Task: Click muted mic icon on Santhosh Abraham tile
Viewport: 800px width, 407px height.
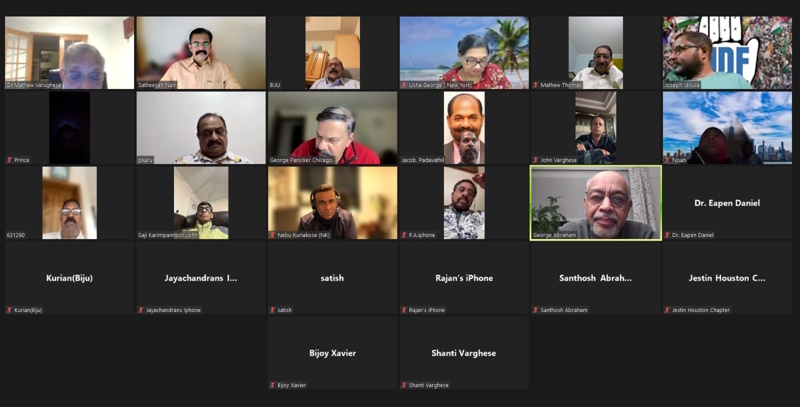Action: (x=536, y=310)
